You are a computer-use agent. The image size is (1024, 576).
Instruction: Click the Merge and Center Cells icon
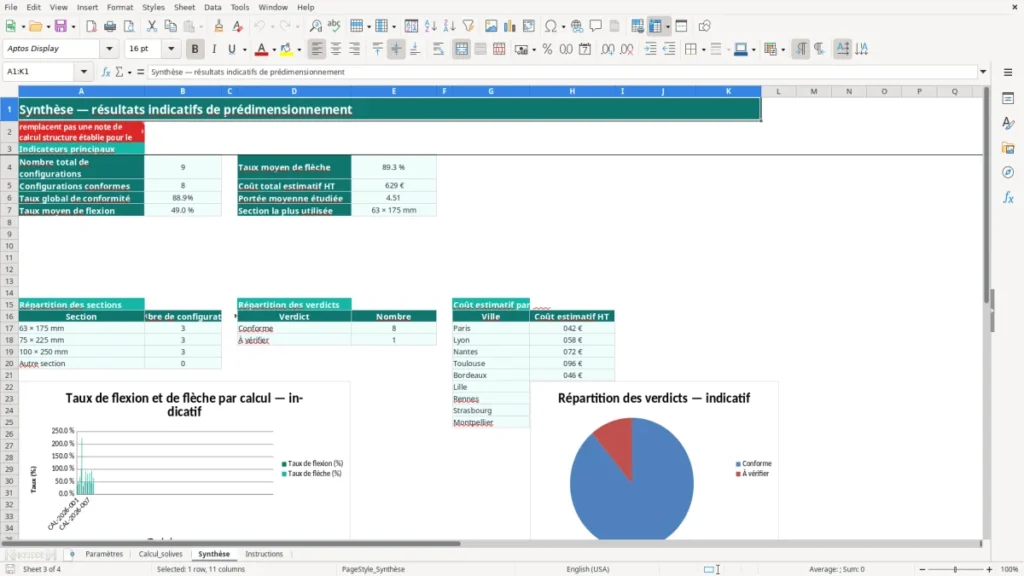[461, 49]
